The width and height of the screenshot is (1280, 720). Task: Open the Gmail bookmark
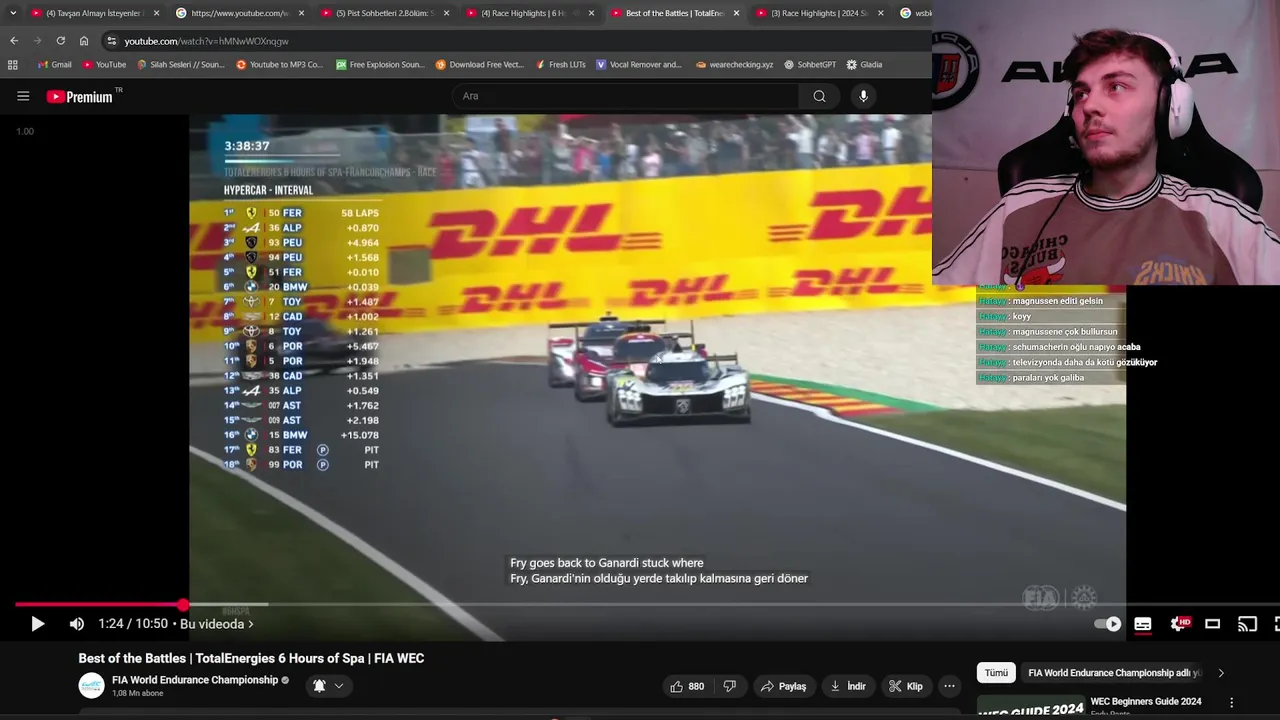pyautogui.click(x=54, y=64)
